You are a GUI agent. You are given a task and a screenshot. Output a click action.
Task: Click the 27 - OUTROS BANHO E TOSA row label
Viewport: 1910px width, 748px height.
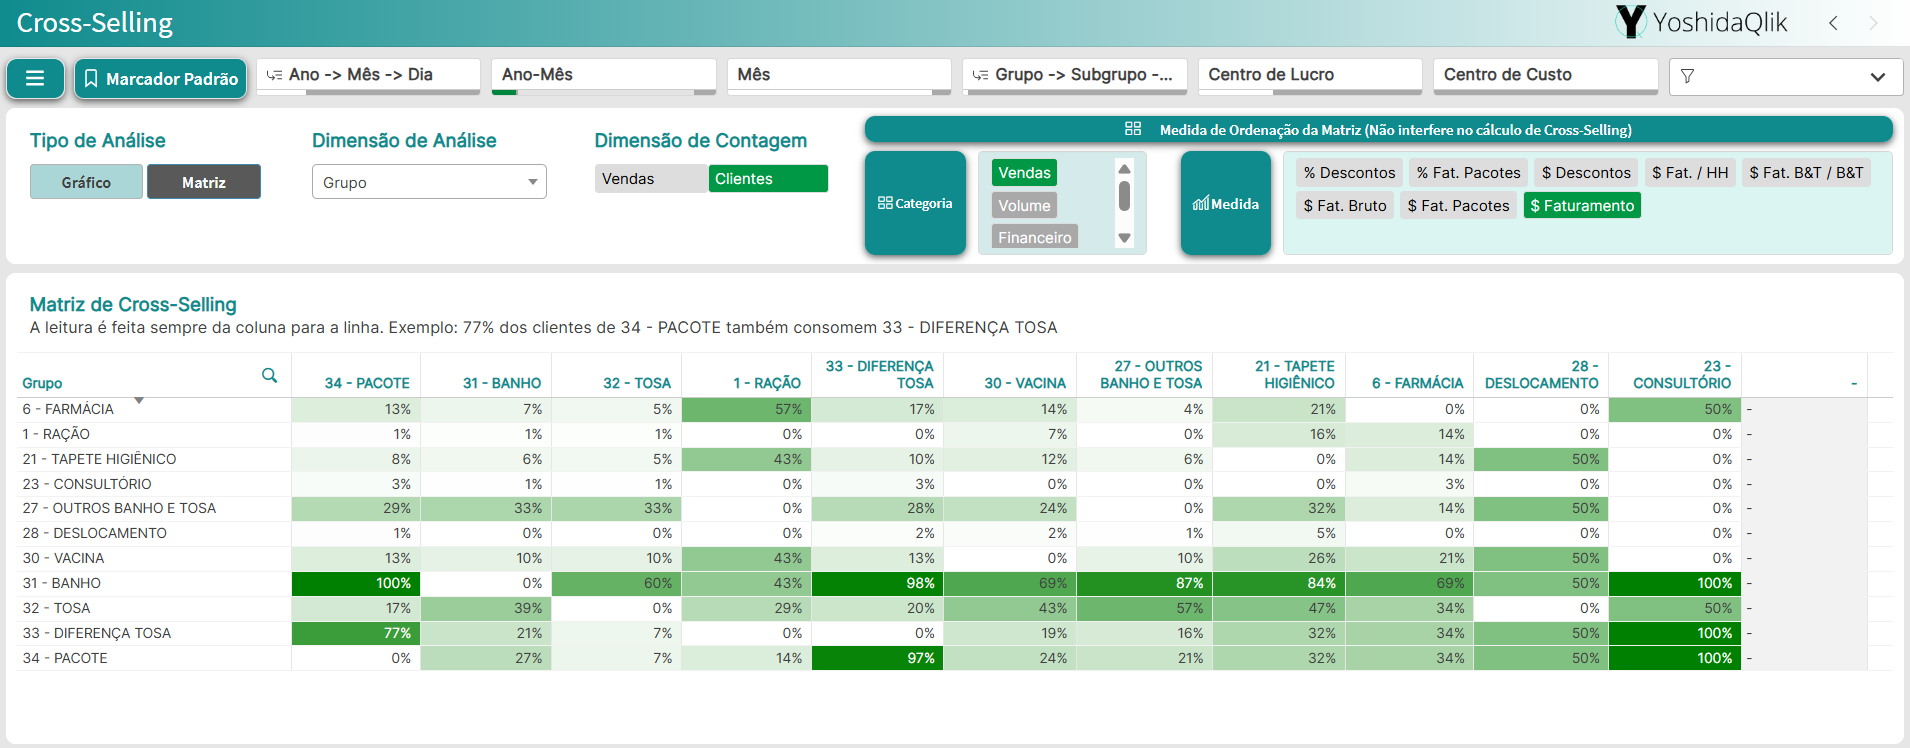(x=119, y=508)
